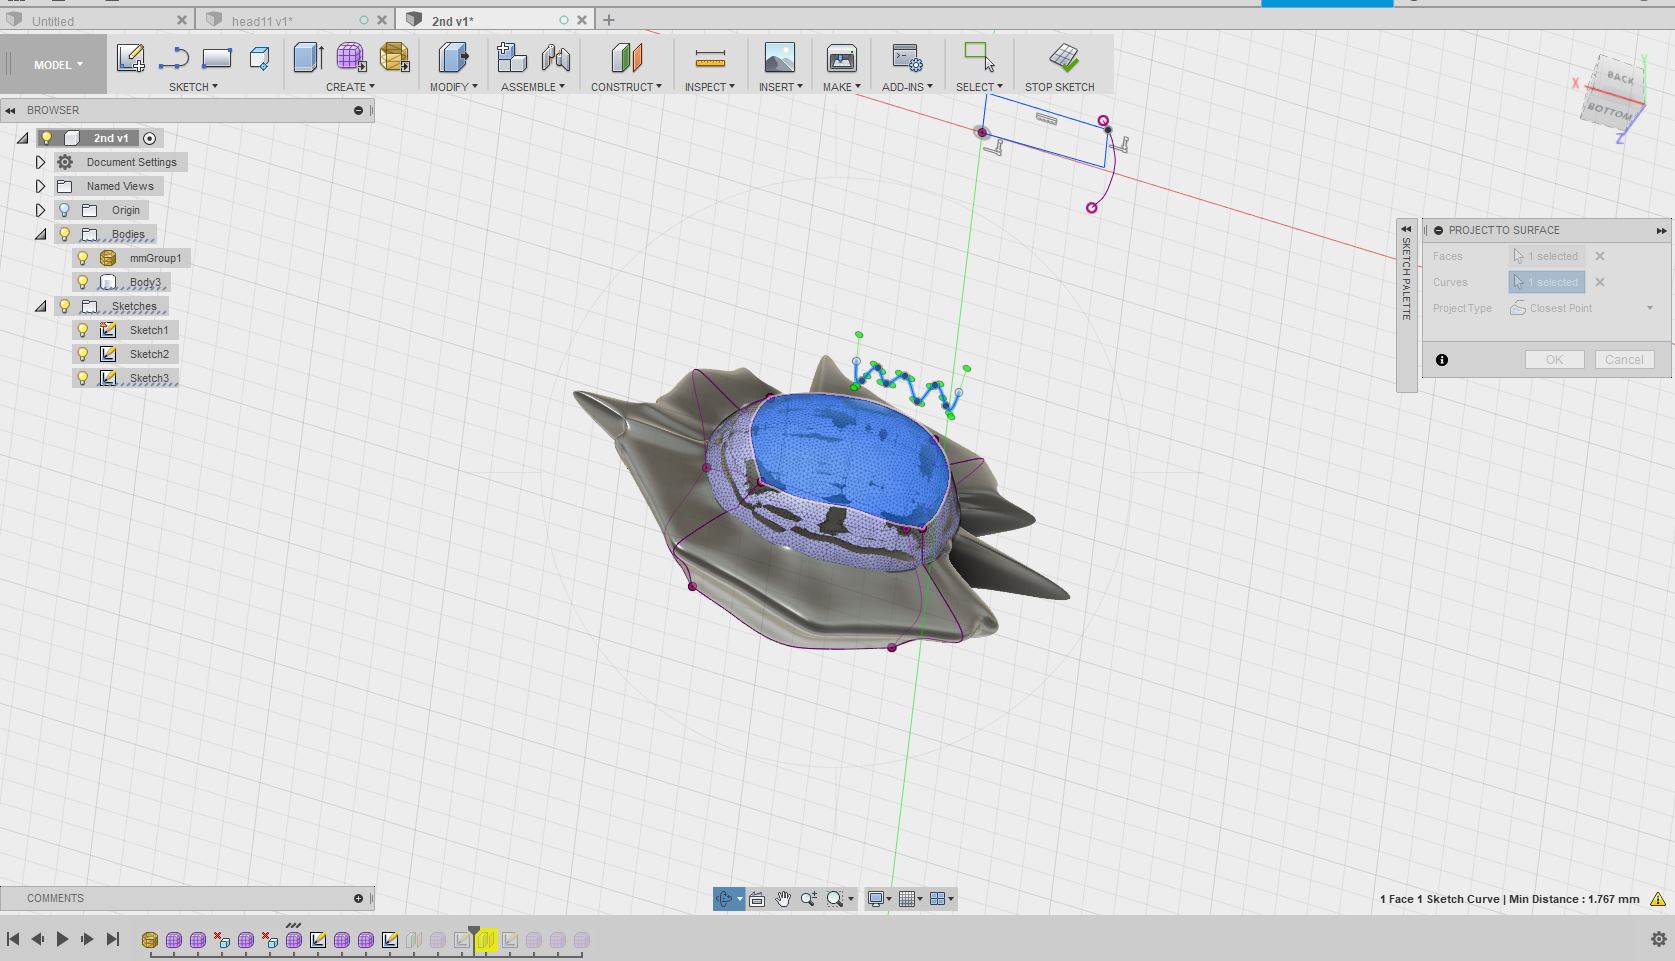The width and height of the screenshot is (1675, 961).
Task: Toggle visibility of mmGroup1
Action: tap(82, 258)
